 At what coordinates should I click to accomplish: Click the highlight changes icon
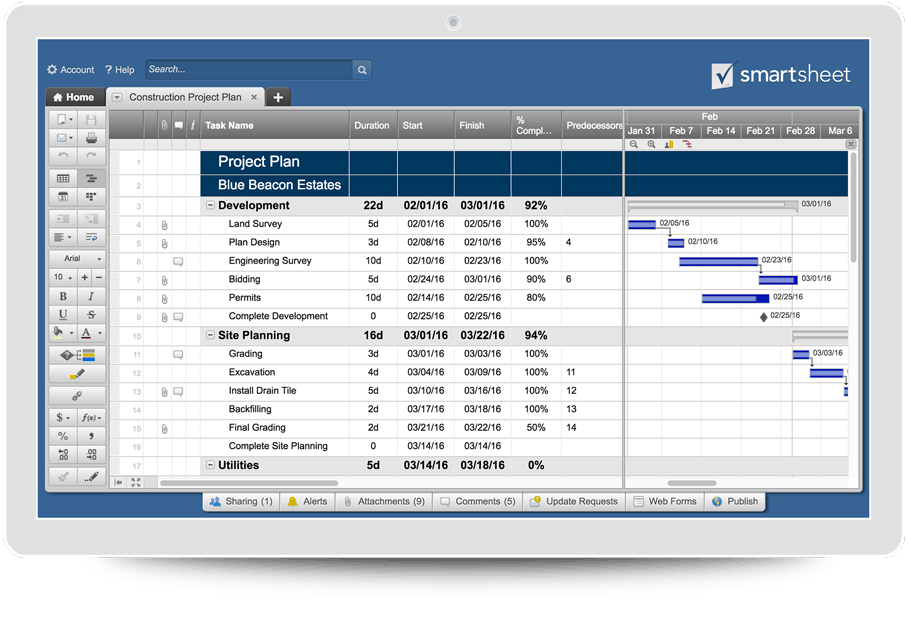coord(78,374)
